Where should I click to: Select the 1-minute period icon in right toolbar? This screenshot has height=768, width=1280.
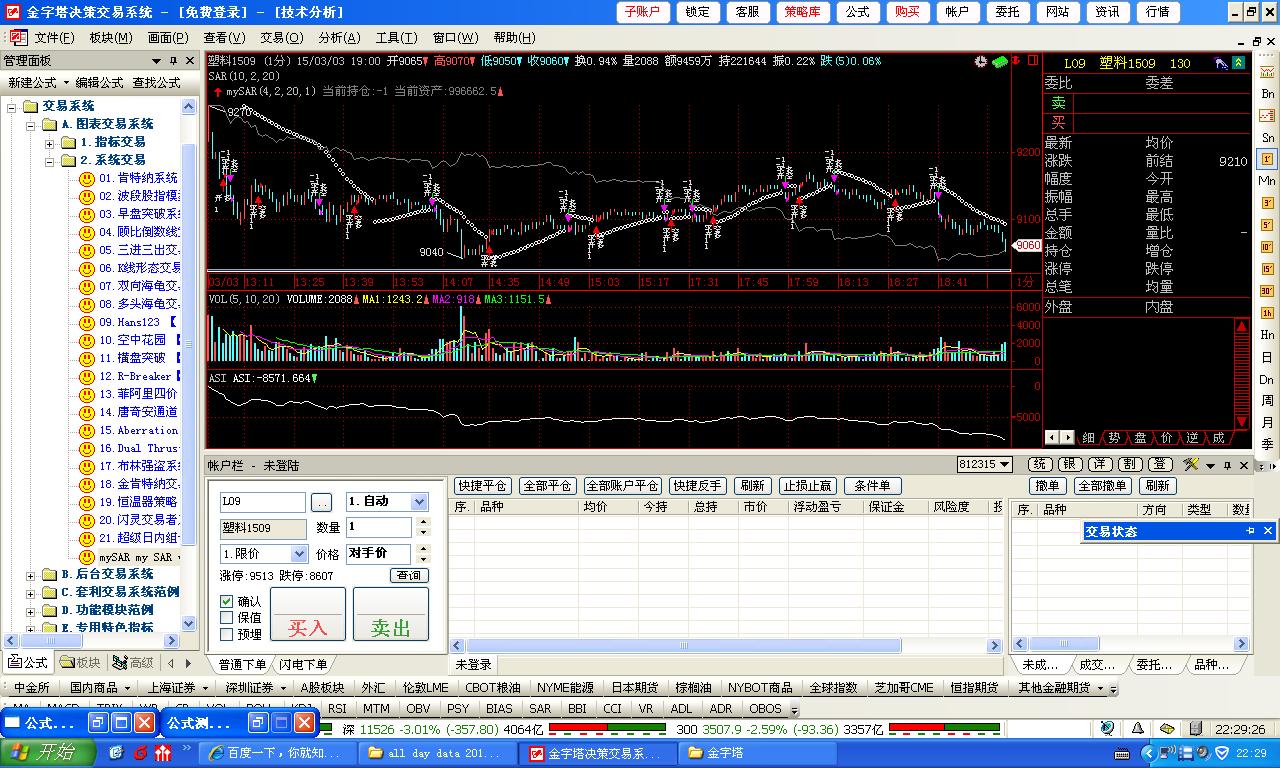(x=1267, y=159)
